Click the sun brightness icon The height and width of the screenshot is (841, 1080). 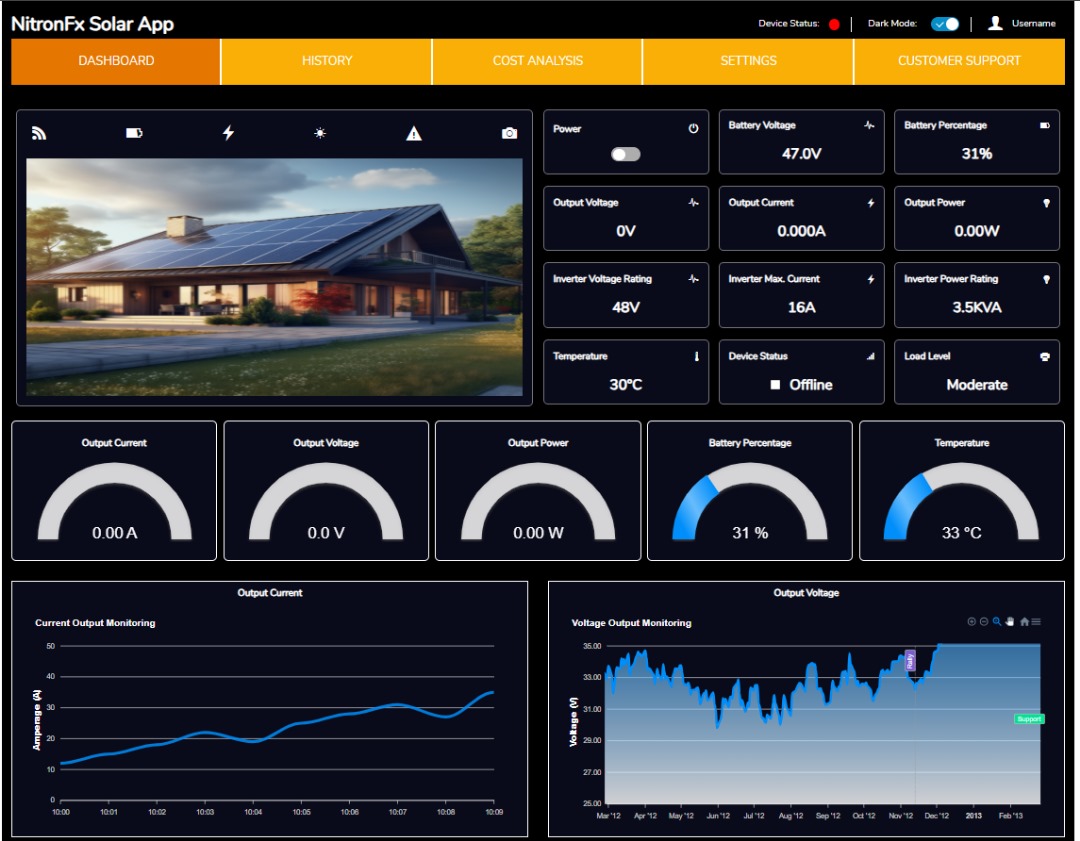pyautogui.click(x=320, y=133)
